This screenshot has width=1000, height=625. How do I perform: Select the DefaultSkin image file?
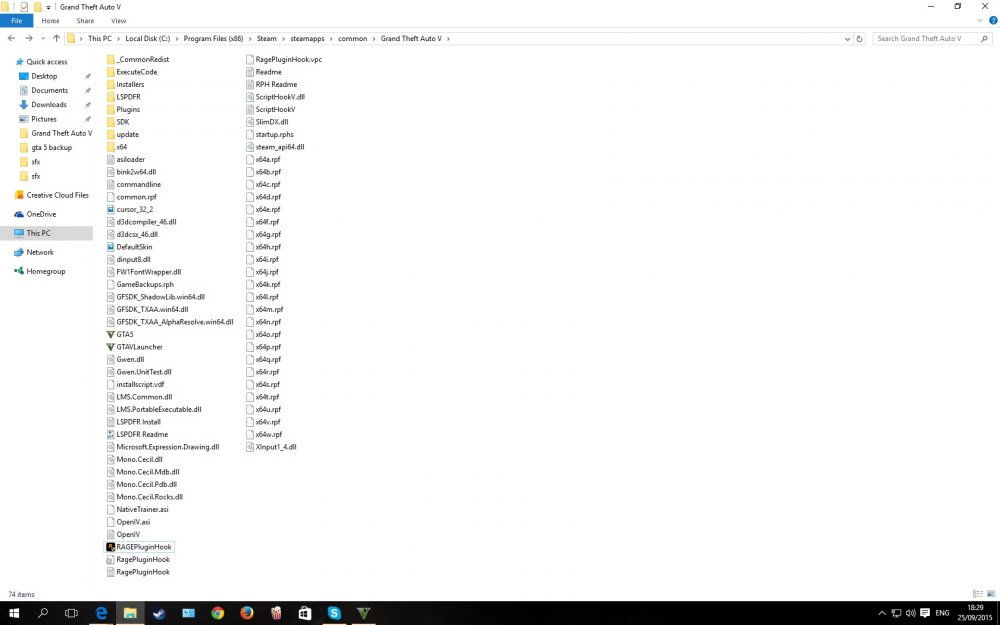(x=129, y=247)
